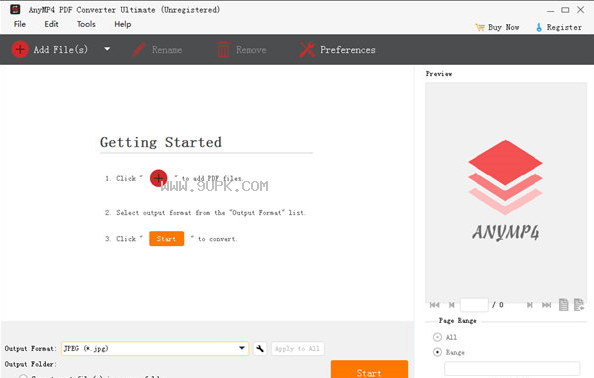Open output settings wrench icon

[x=260, y=348]
